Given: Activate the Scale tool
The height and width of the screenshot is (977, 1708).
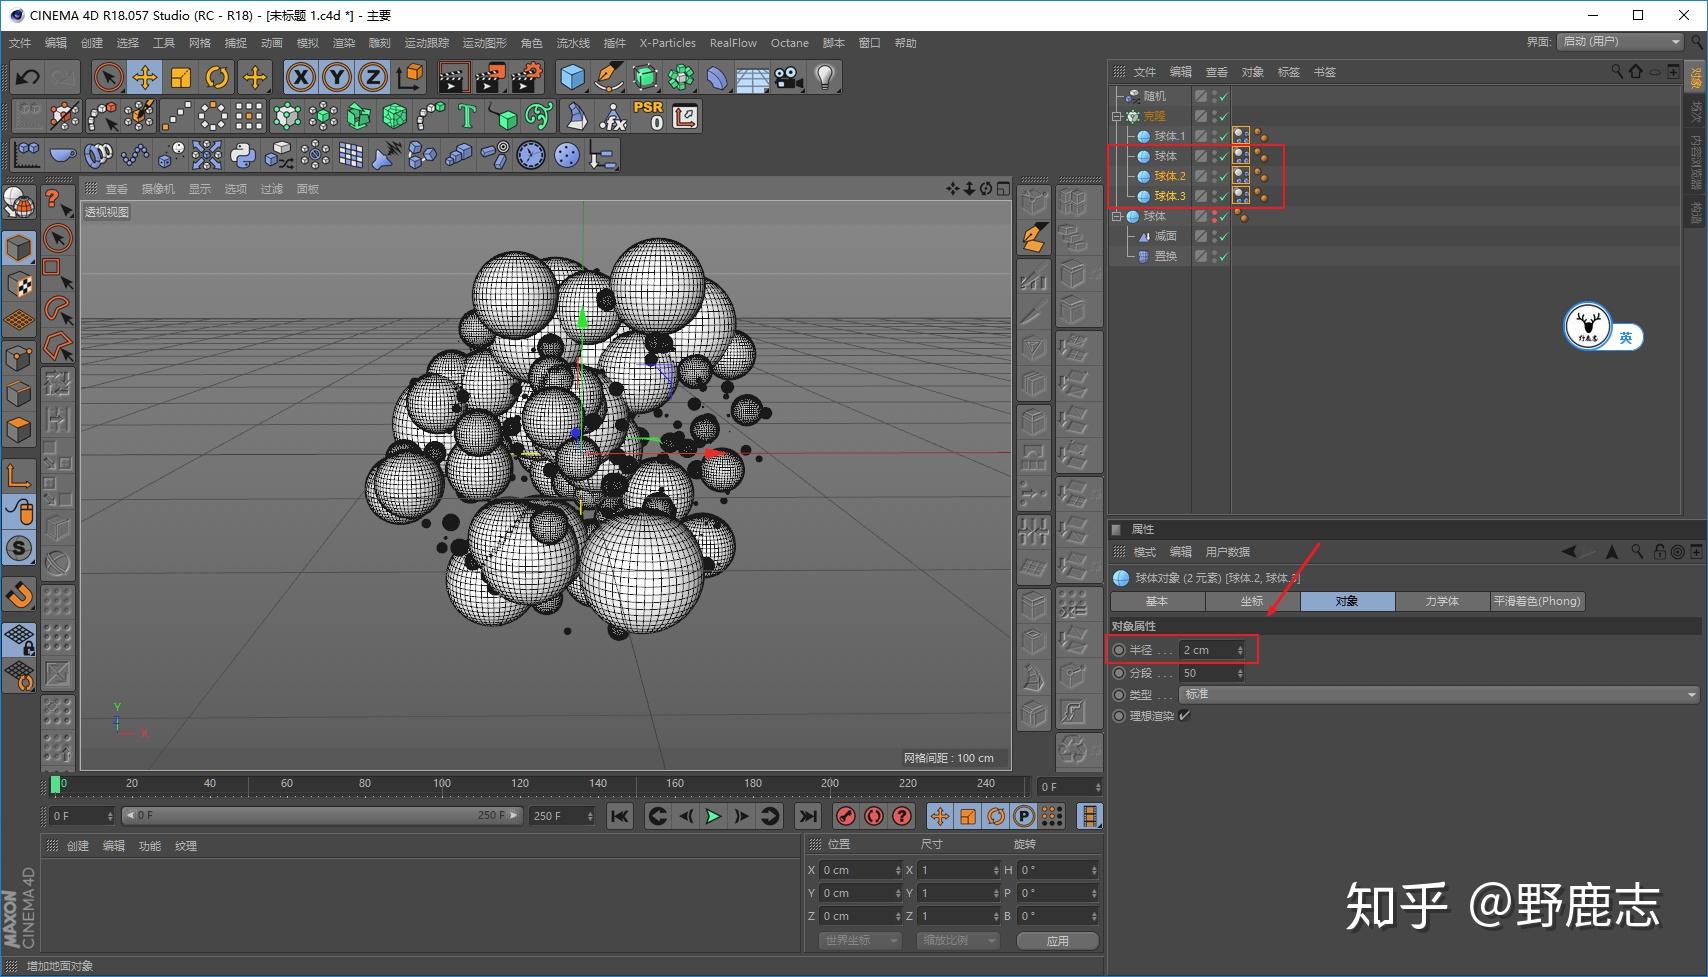Looking at the screenshot, I should 180,77.
